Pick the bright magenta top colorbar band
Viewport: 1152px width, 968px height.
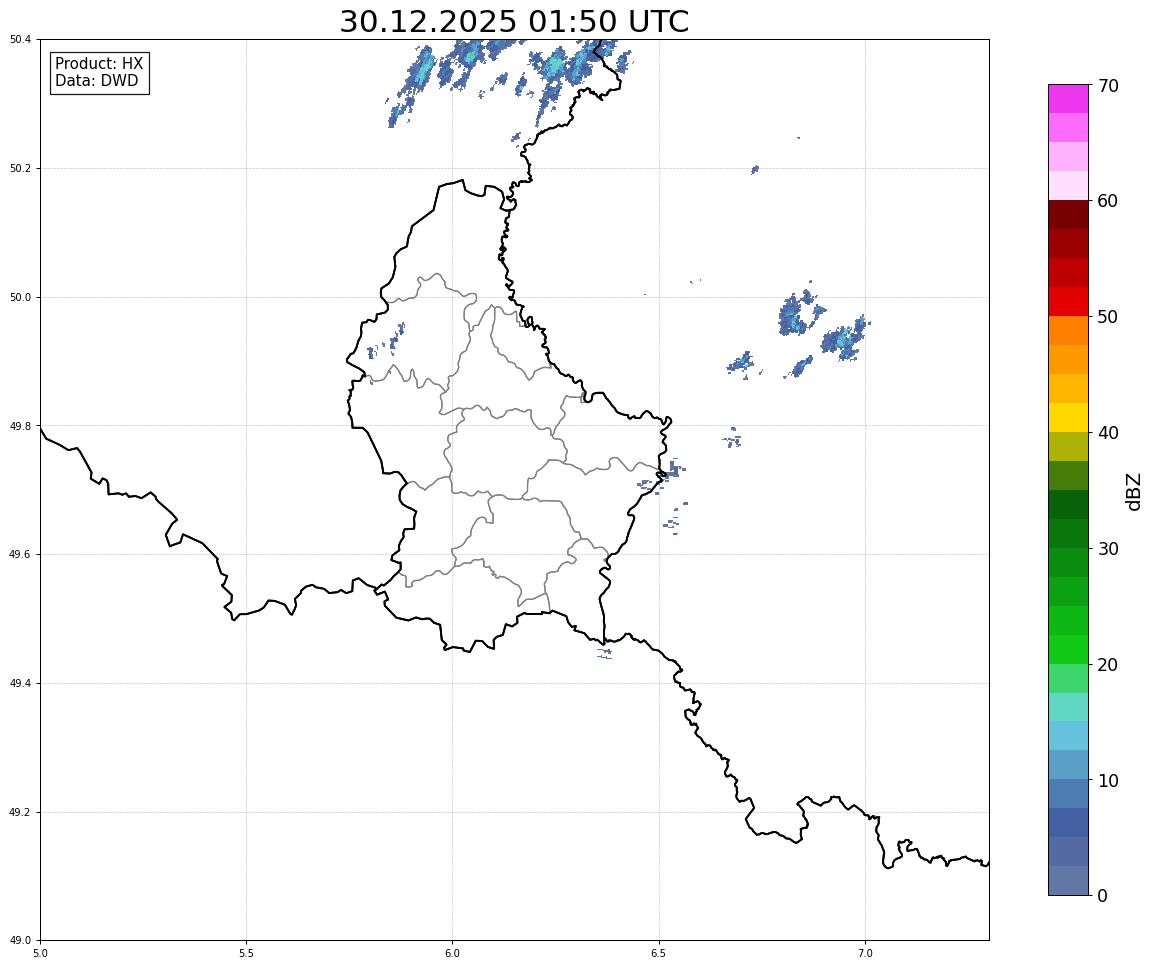[1068, 99]
